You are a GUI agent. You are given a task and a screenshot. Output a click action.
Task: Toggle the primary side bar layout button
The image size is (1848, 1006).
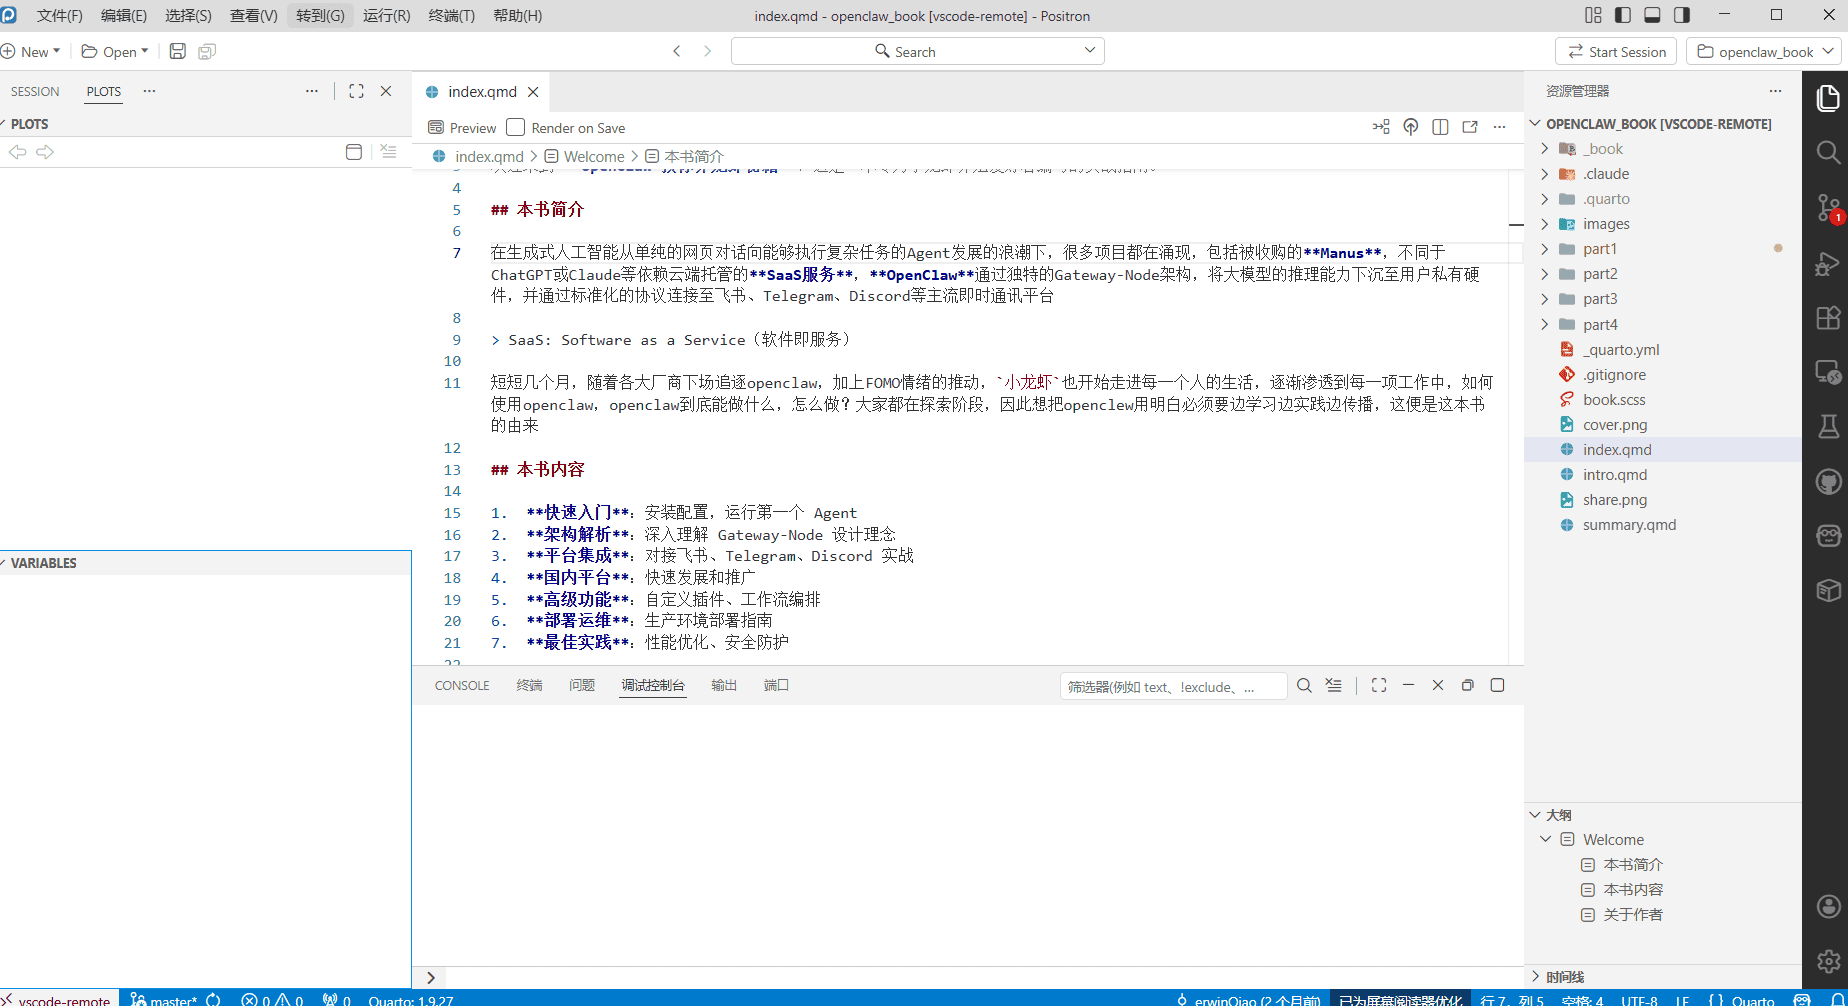(1623, 15)
